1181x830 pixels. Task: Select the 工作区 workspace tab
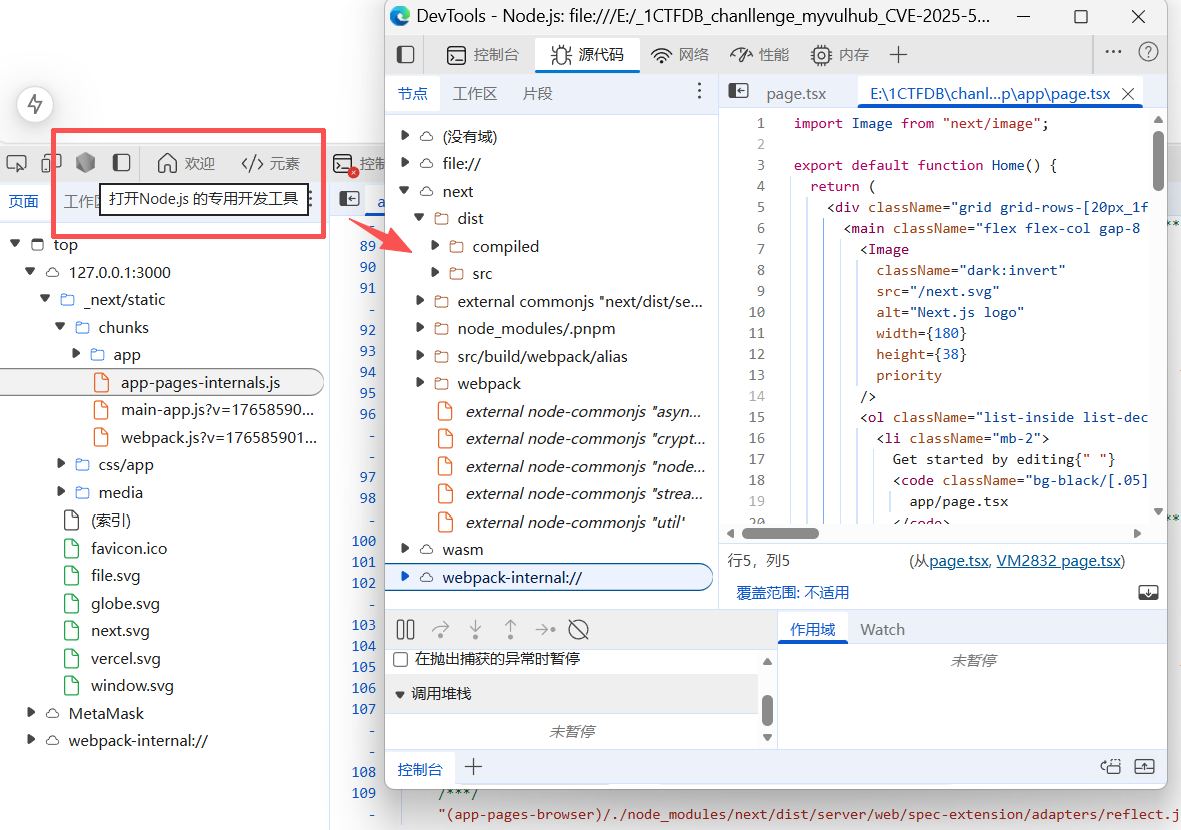pos(475,93)
